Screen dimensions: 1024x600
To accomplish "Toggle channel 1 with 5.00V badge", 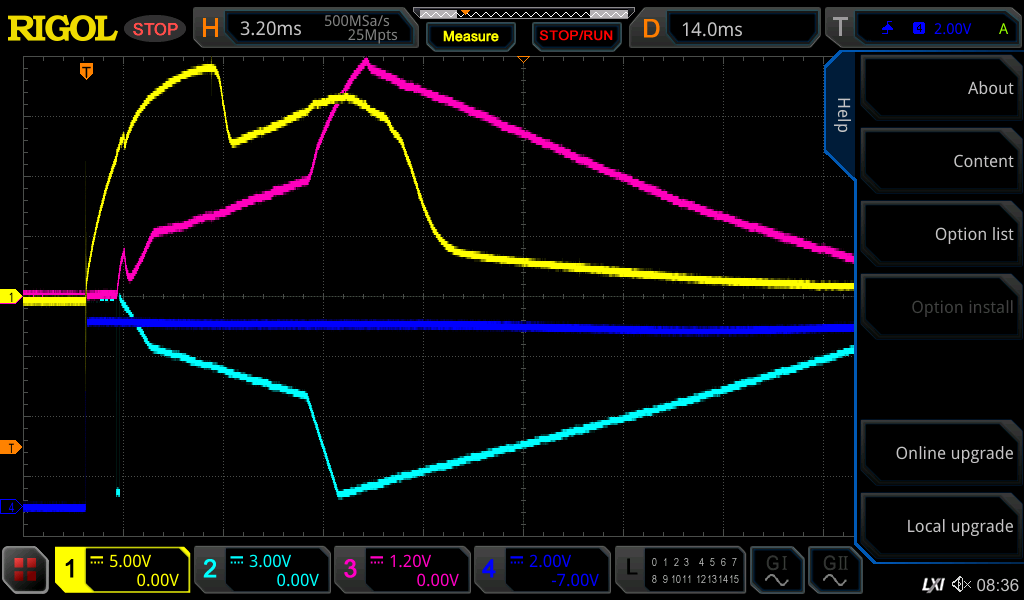I will tap(122, 570).
